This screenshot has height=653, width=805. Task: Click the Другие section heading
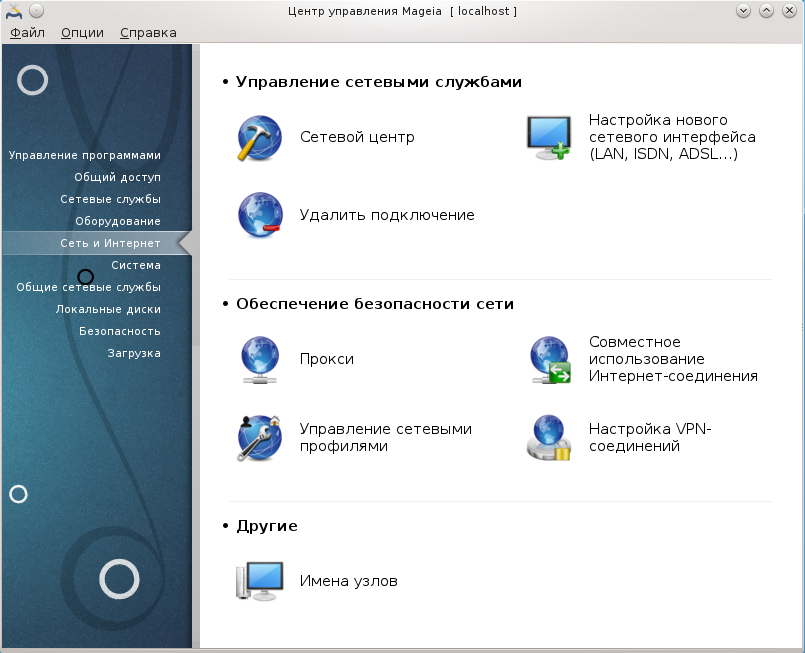pyautogui.click(x=266, y=526)
